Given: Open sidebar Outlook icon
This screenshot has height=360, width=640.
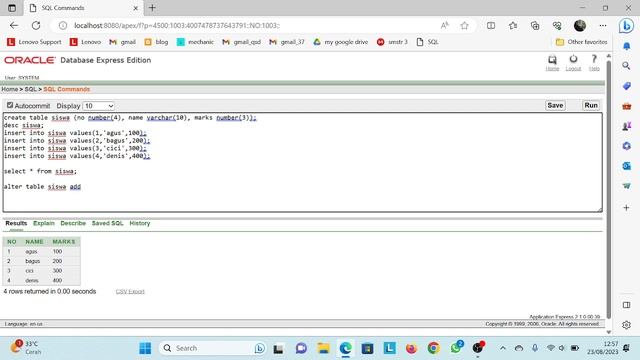Looking at the screenshot, I should point(627,166).
